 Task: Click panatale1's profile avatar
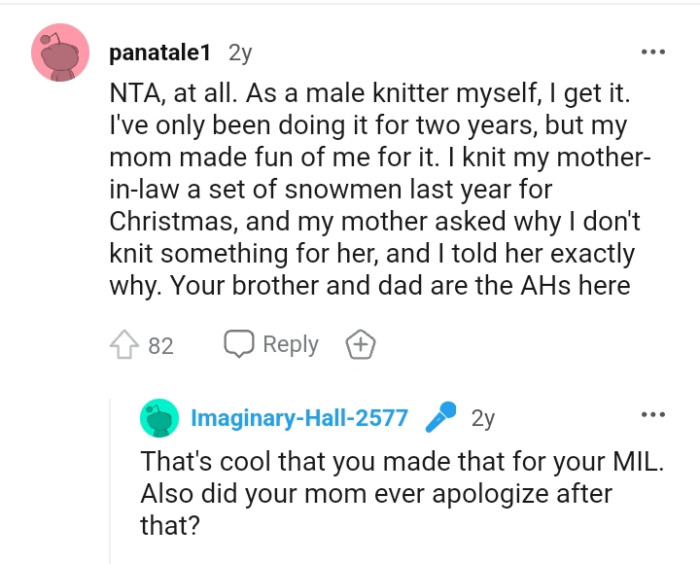coord(63,53)
